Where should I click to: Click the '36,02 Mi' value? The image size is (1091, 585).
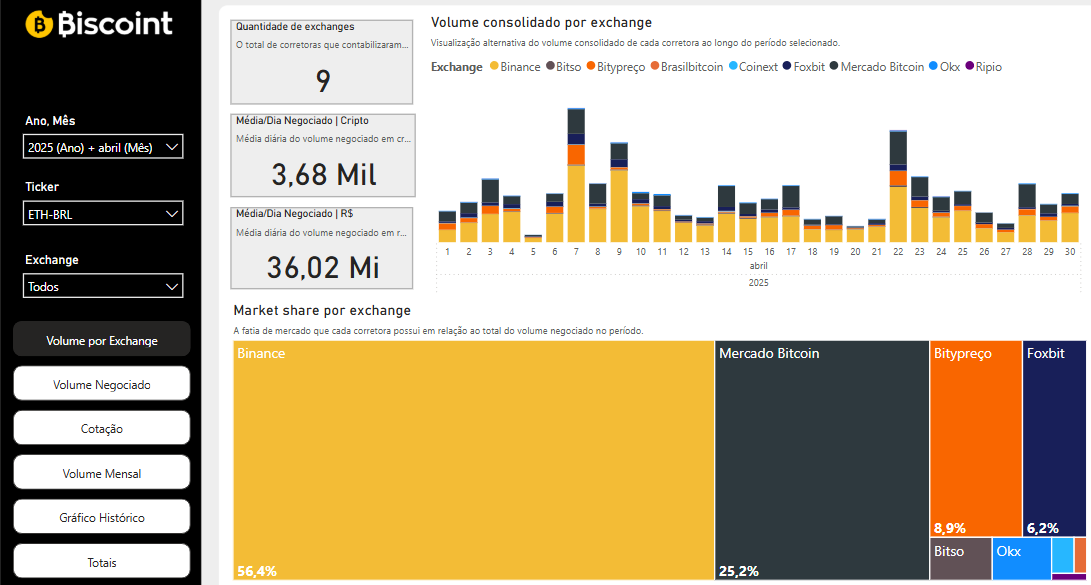(324, 267)
